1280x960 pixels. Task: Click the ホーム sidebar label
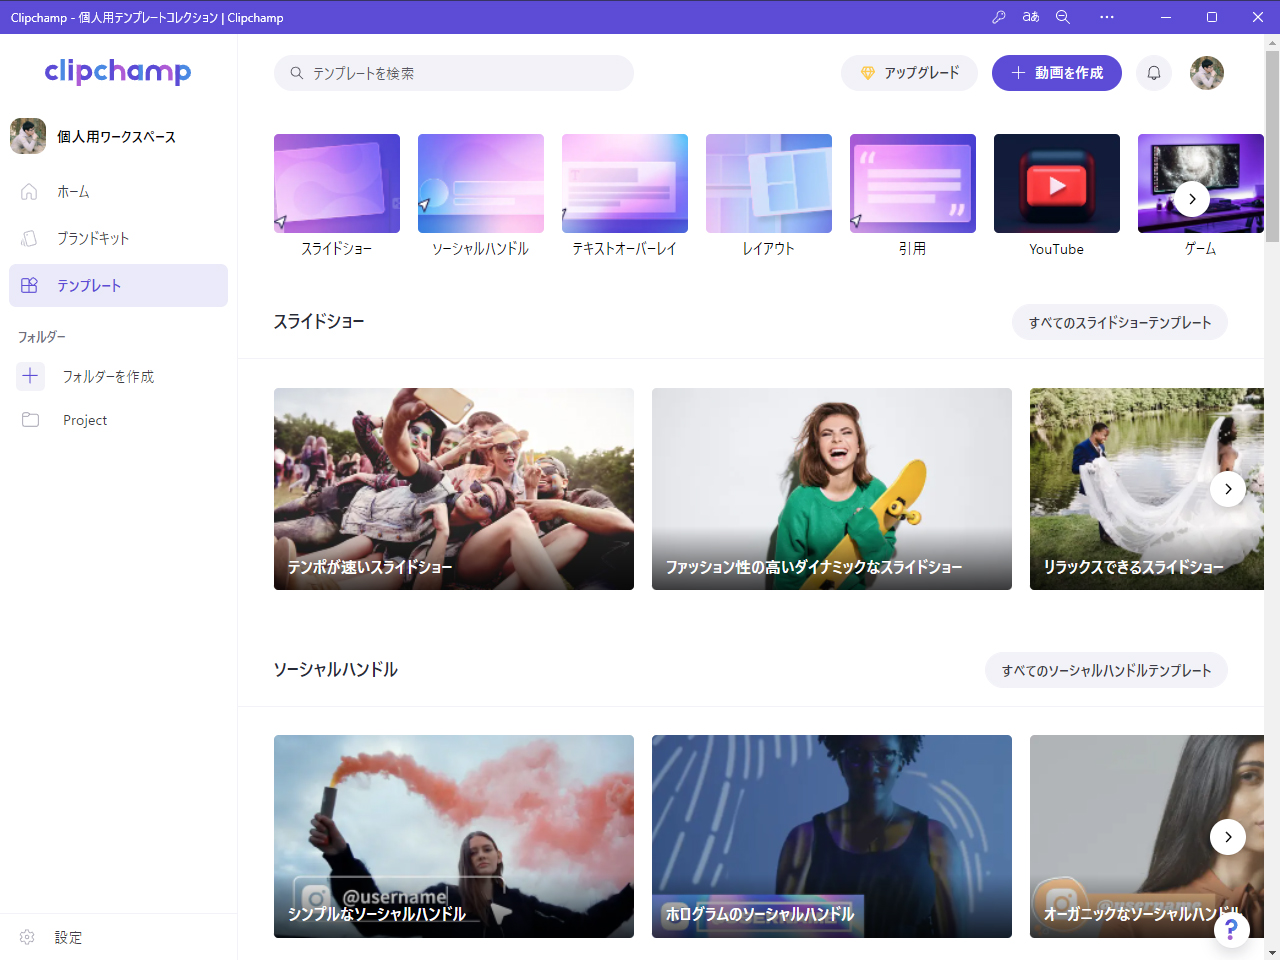click(73, 191)
